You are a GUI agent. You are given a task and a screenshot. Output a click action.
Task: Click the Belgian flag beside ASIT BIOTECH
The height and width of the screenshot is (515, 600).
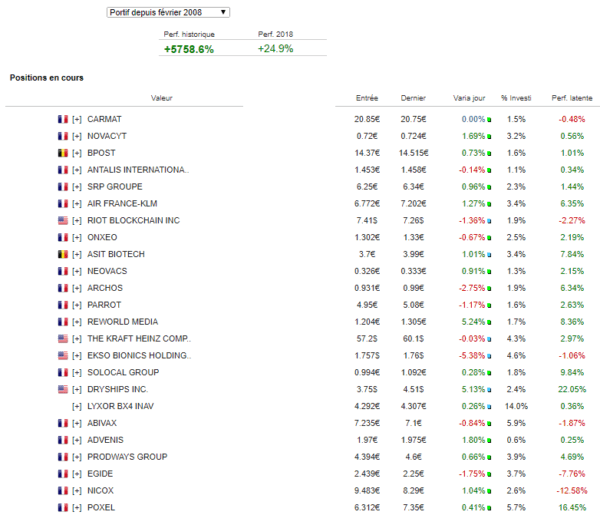pyautogui.click(x=63, y=254)
